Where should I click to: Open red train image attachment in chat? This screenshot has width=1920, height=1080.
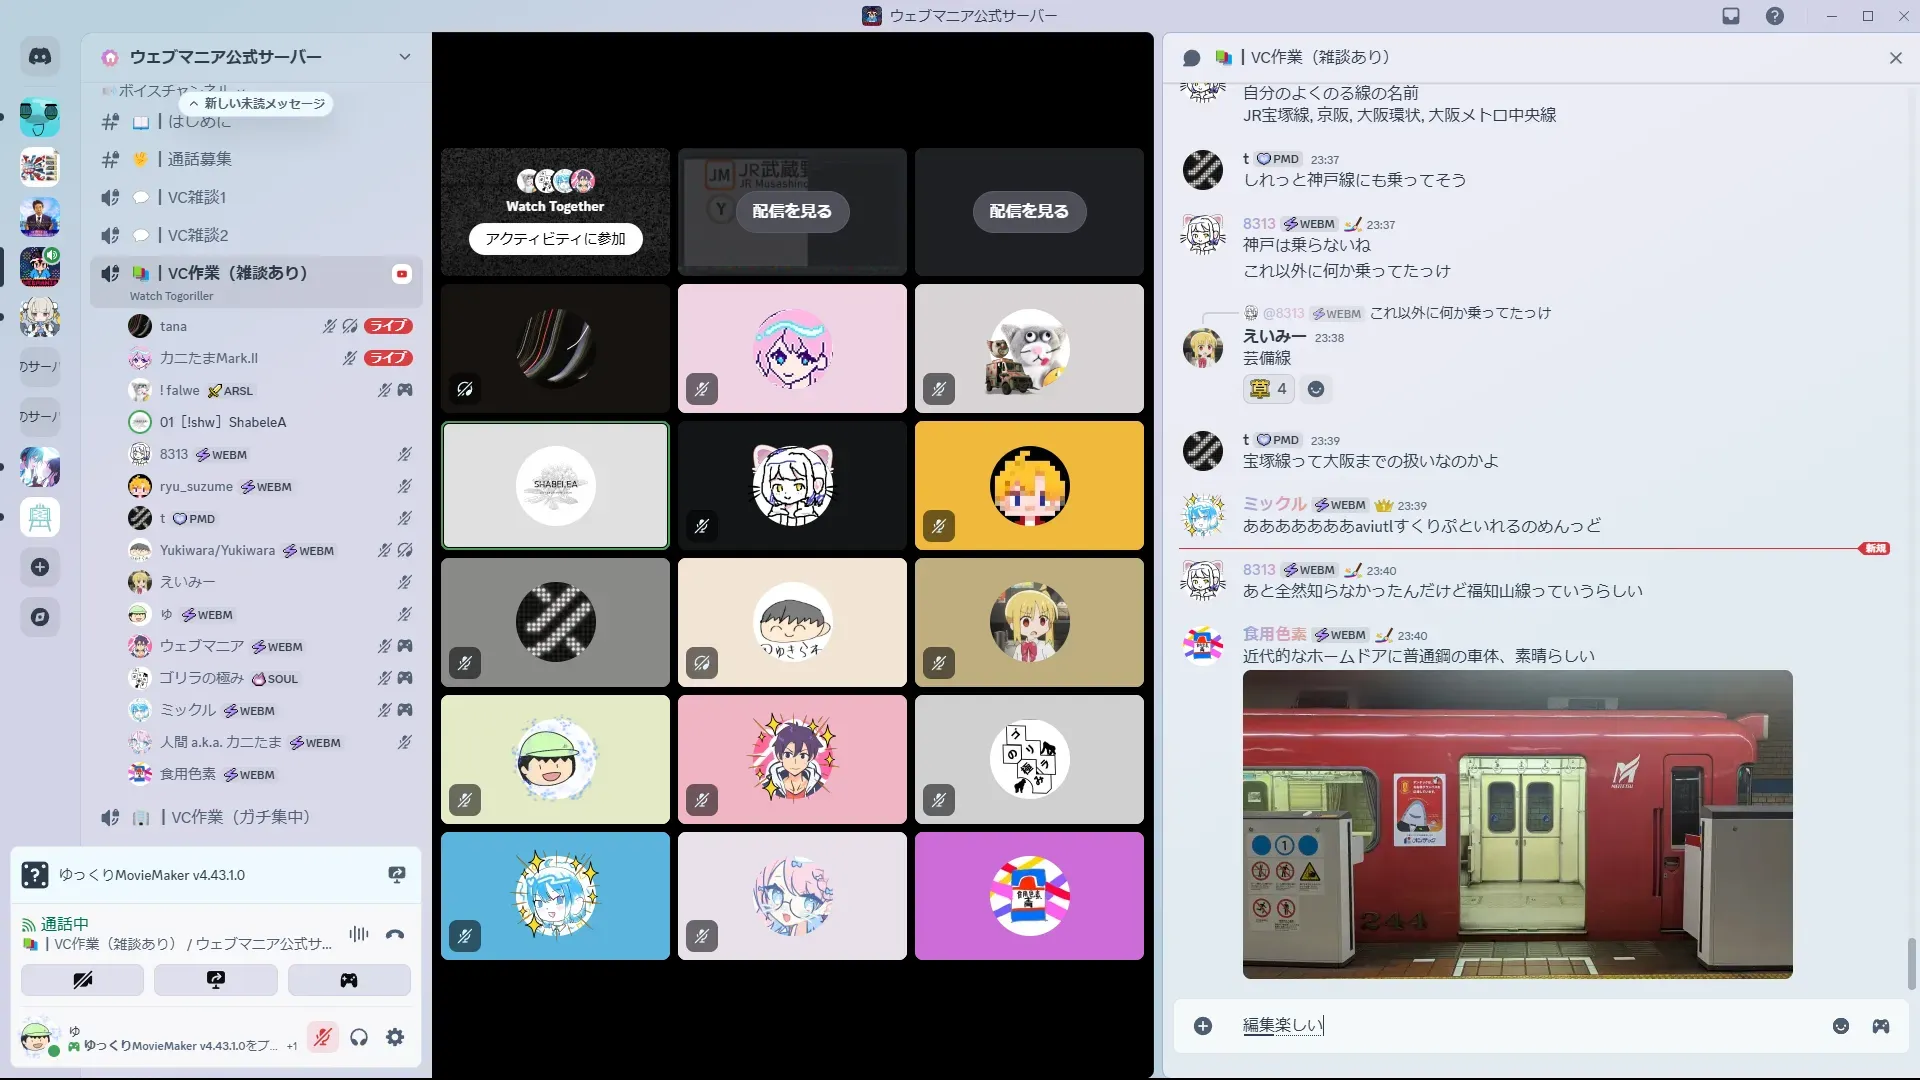(1517, 824)
